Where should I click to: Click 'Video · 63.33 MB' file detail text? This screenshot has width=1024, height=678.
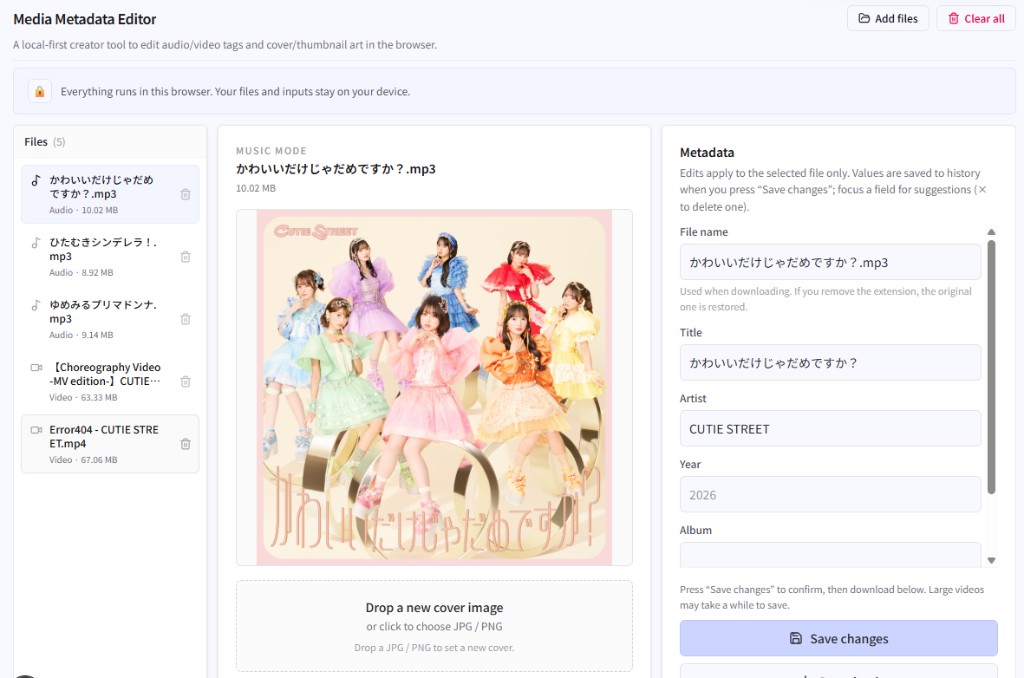[x=83, y=397]
